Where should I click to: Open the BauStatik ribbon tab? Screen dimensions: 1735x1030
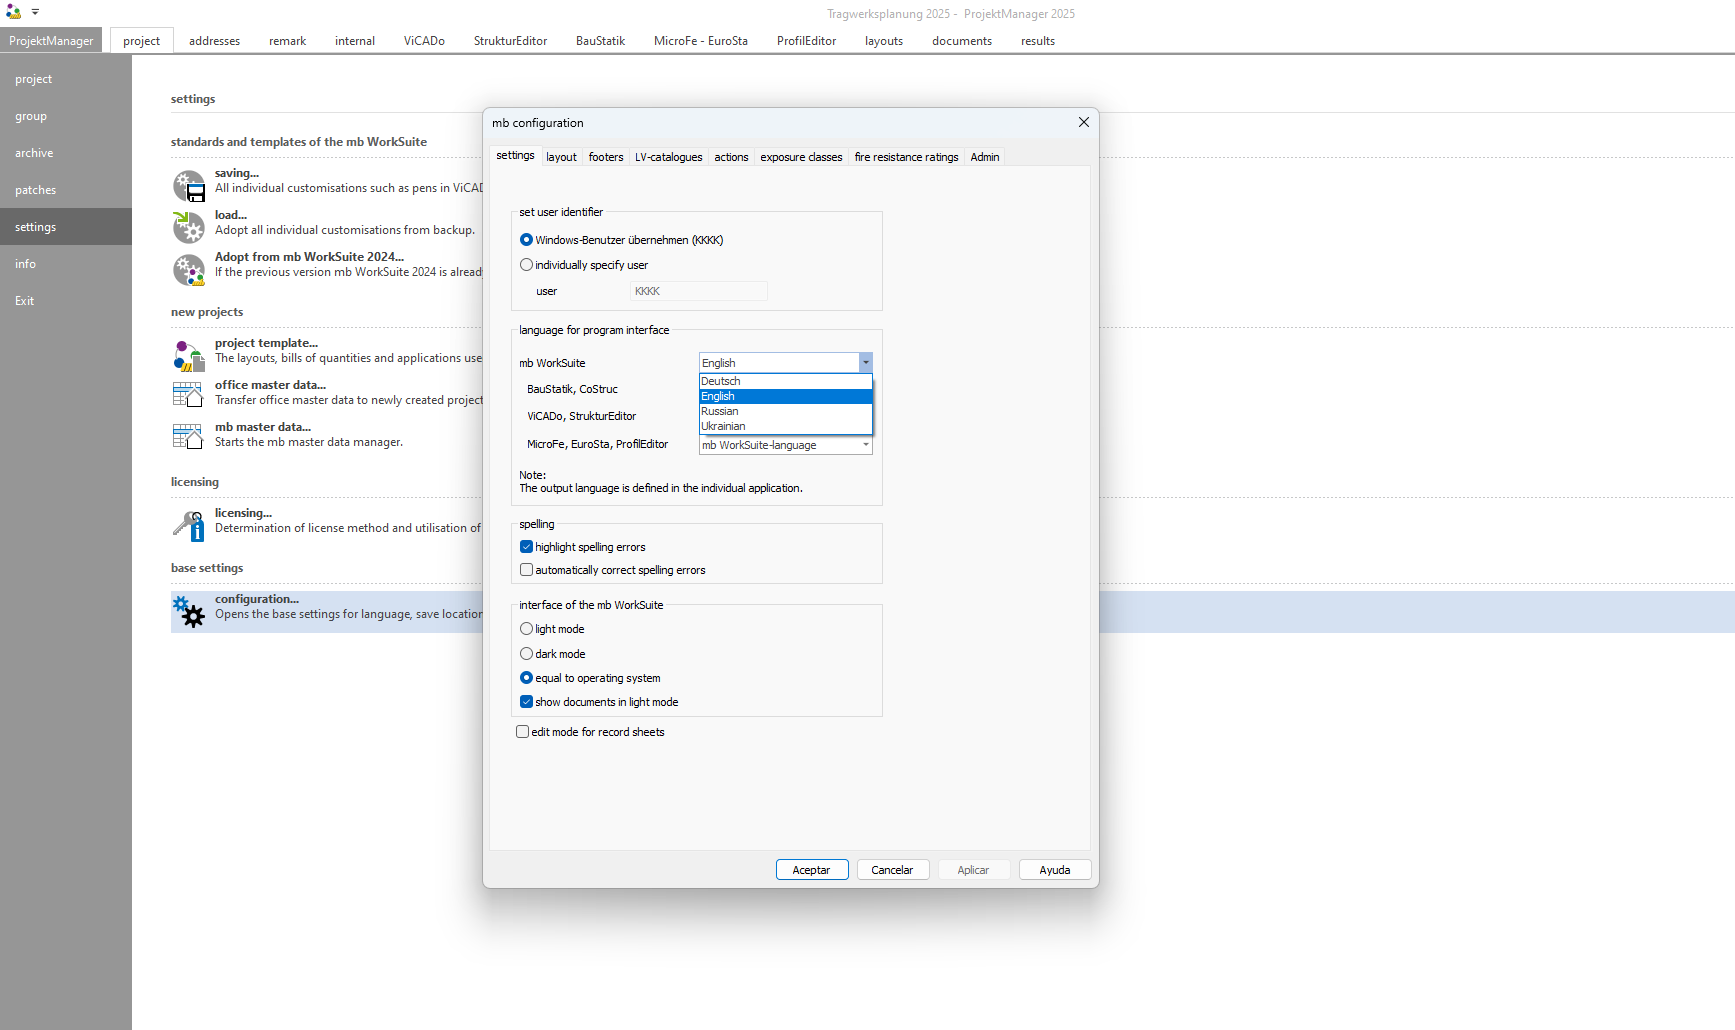(x=600, y=41)
